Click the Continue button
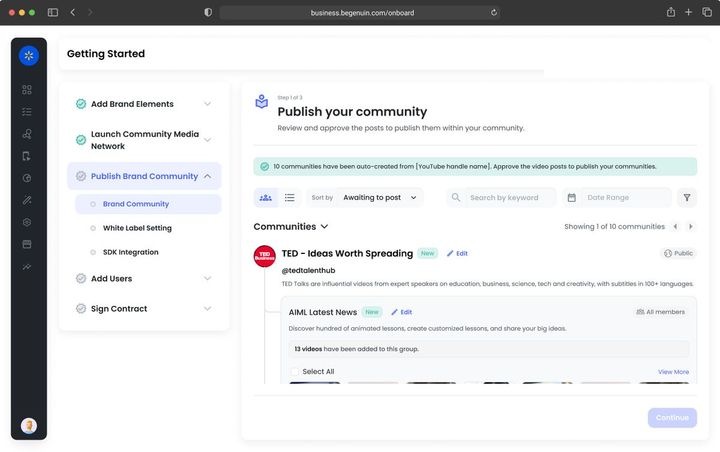The height and width of the screenshot is (452, 720). pyautogui.click(x=672, y=418)
